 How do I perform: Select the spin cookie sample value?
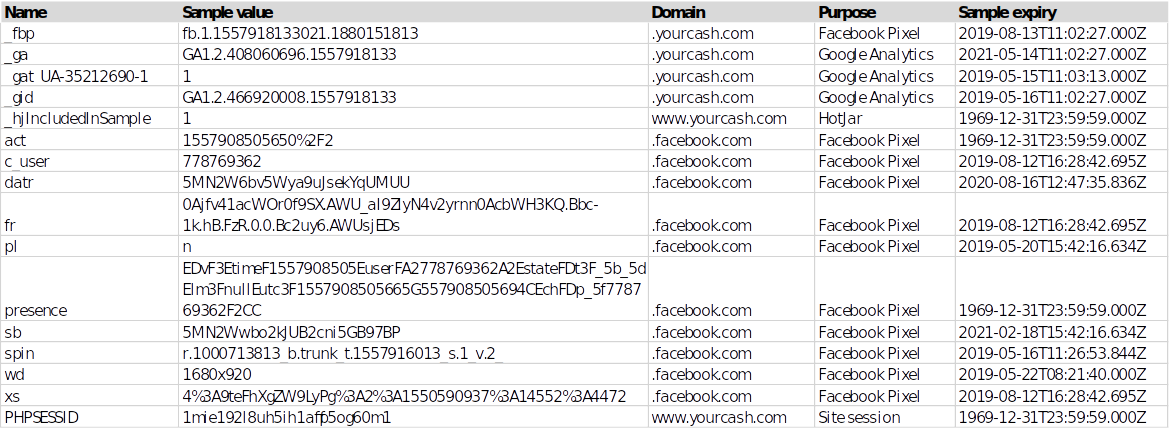pos(339,353)
